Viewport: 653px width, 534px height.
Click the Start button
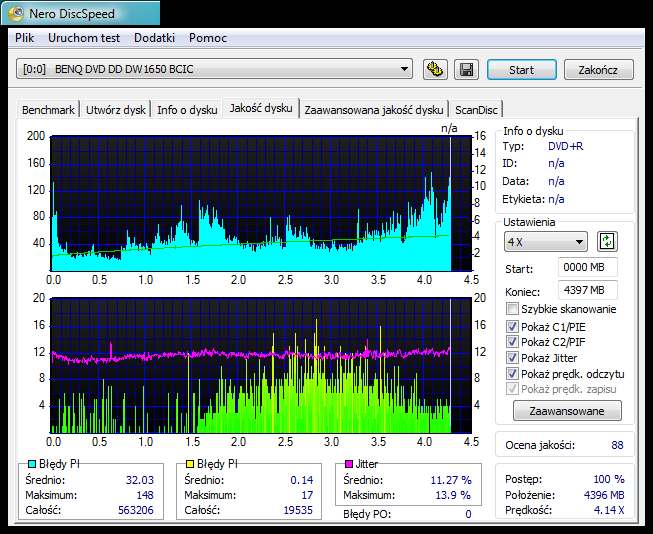521,70
